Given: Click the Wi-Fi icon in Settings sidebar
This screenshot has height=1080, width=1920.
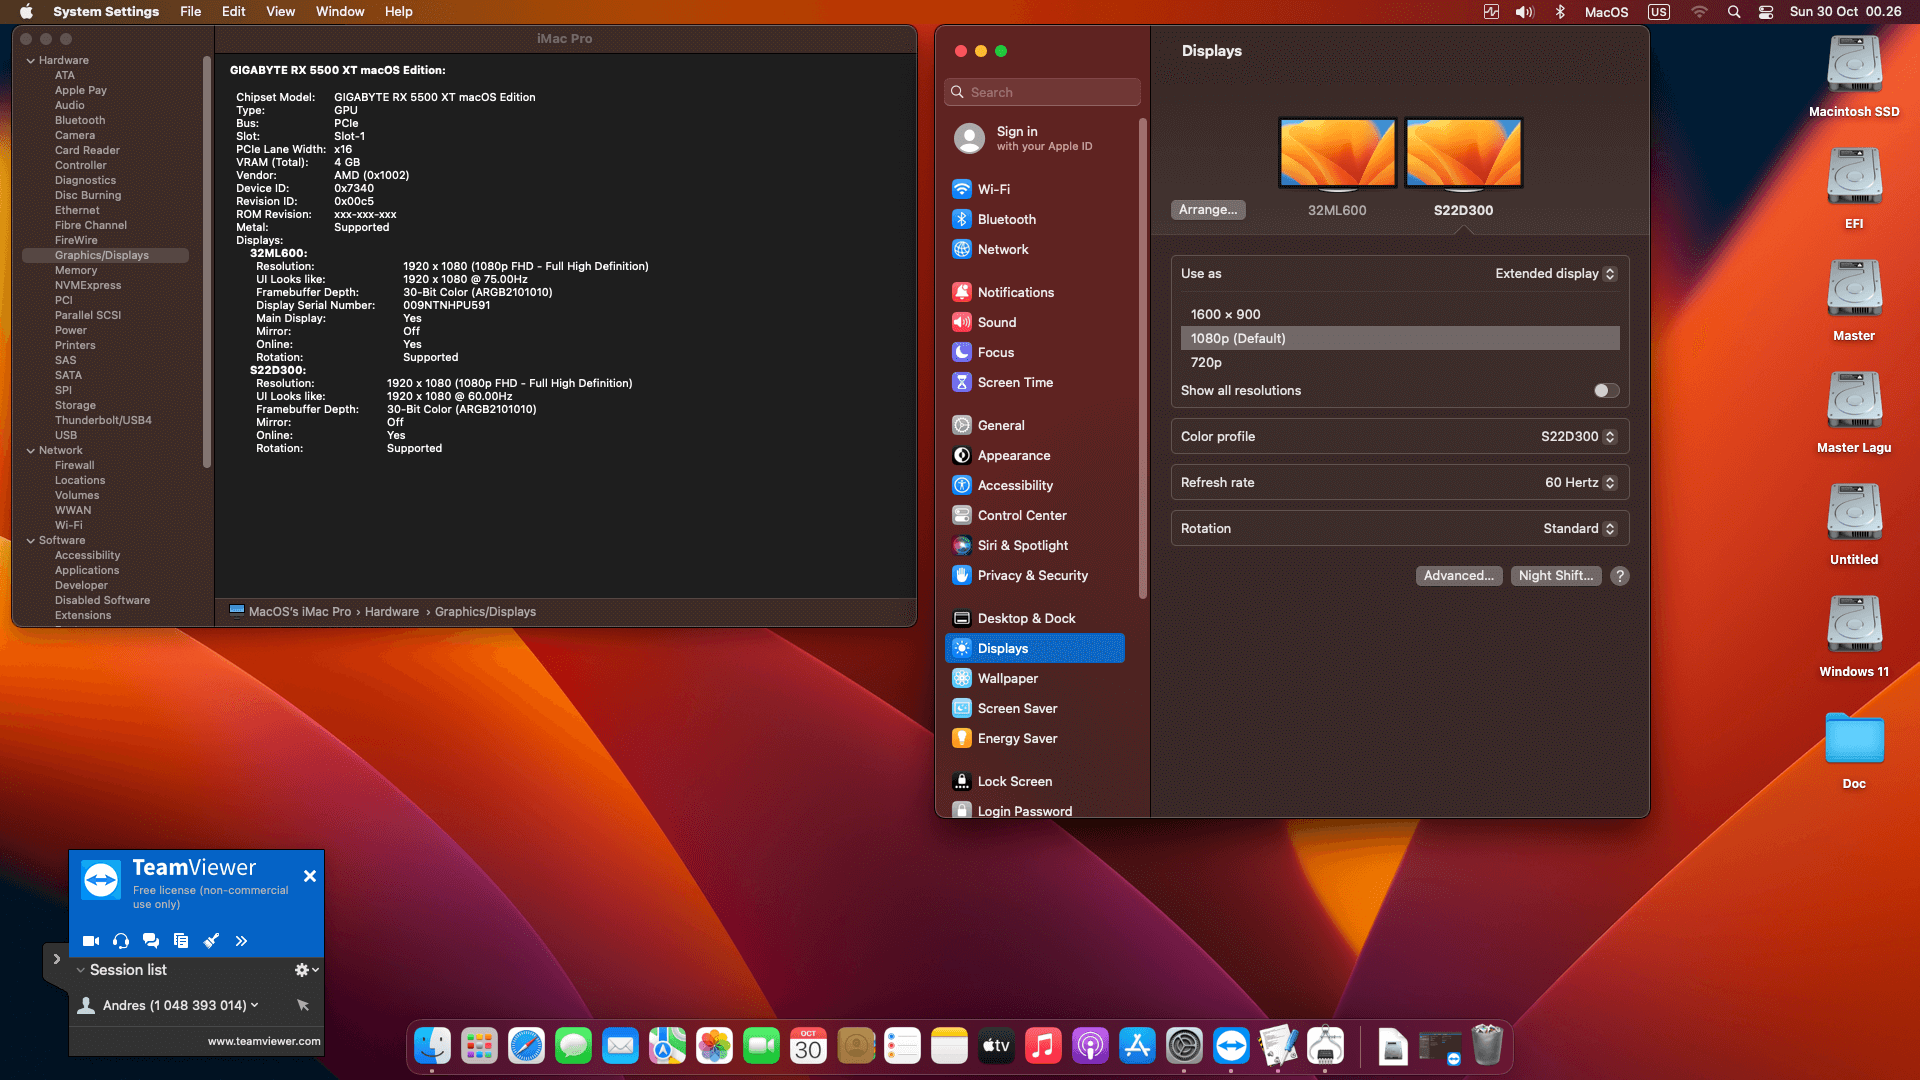Looking at the screenshot, I should pos(961,189).
